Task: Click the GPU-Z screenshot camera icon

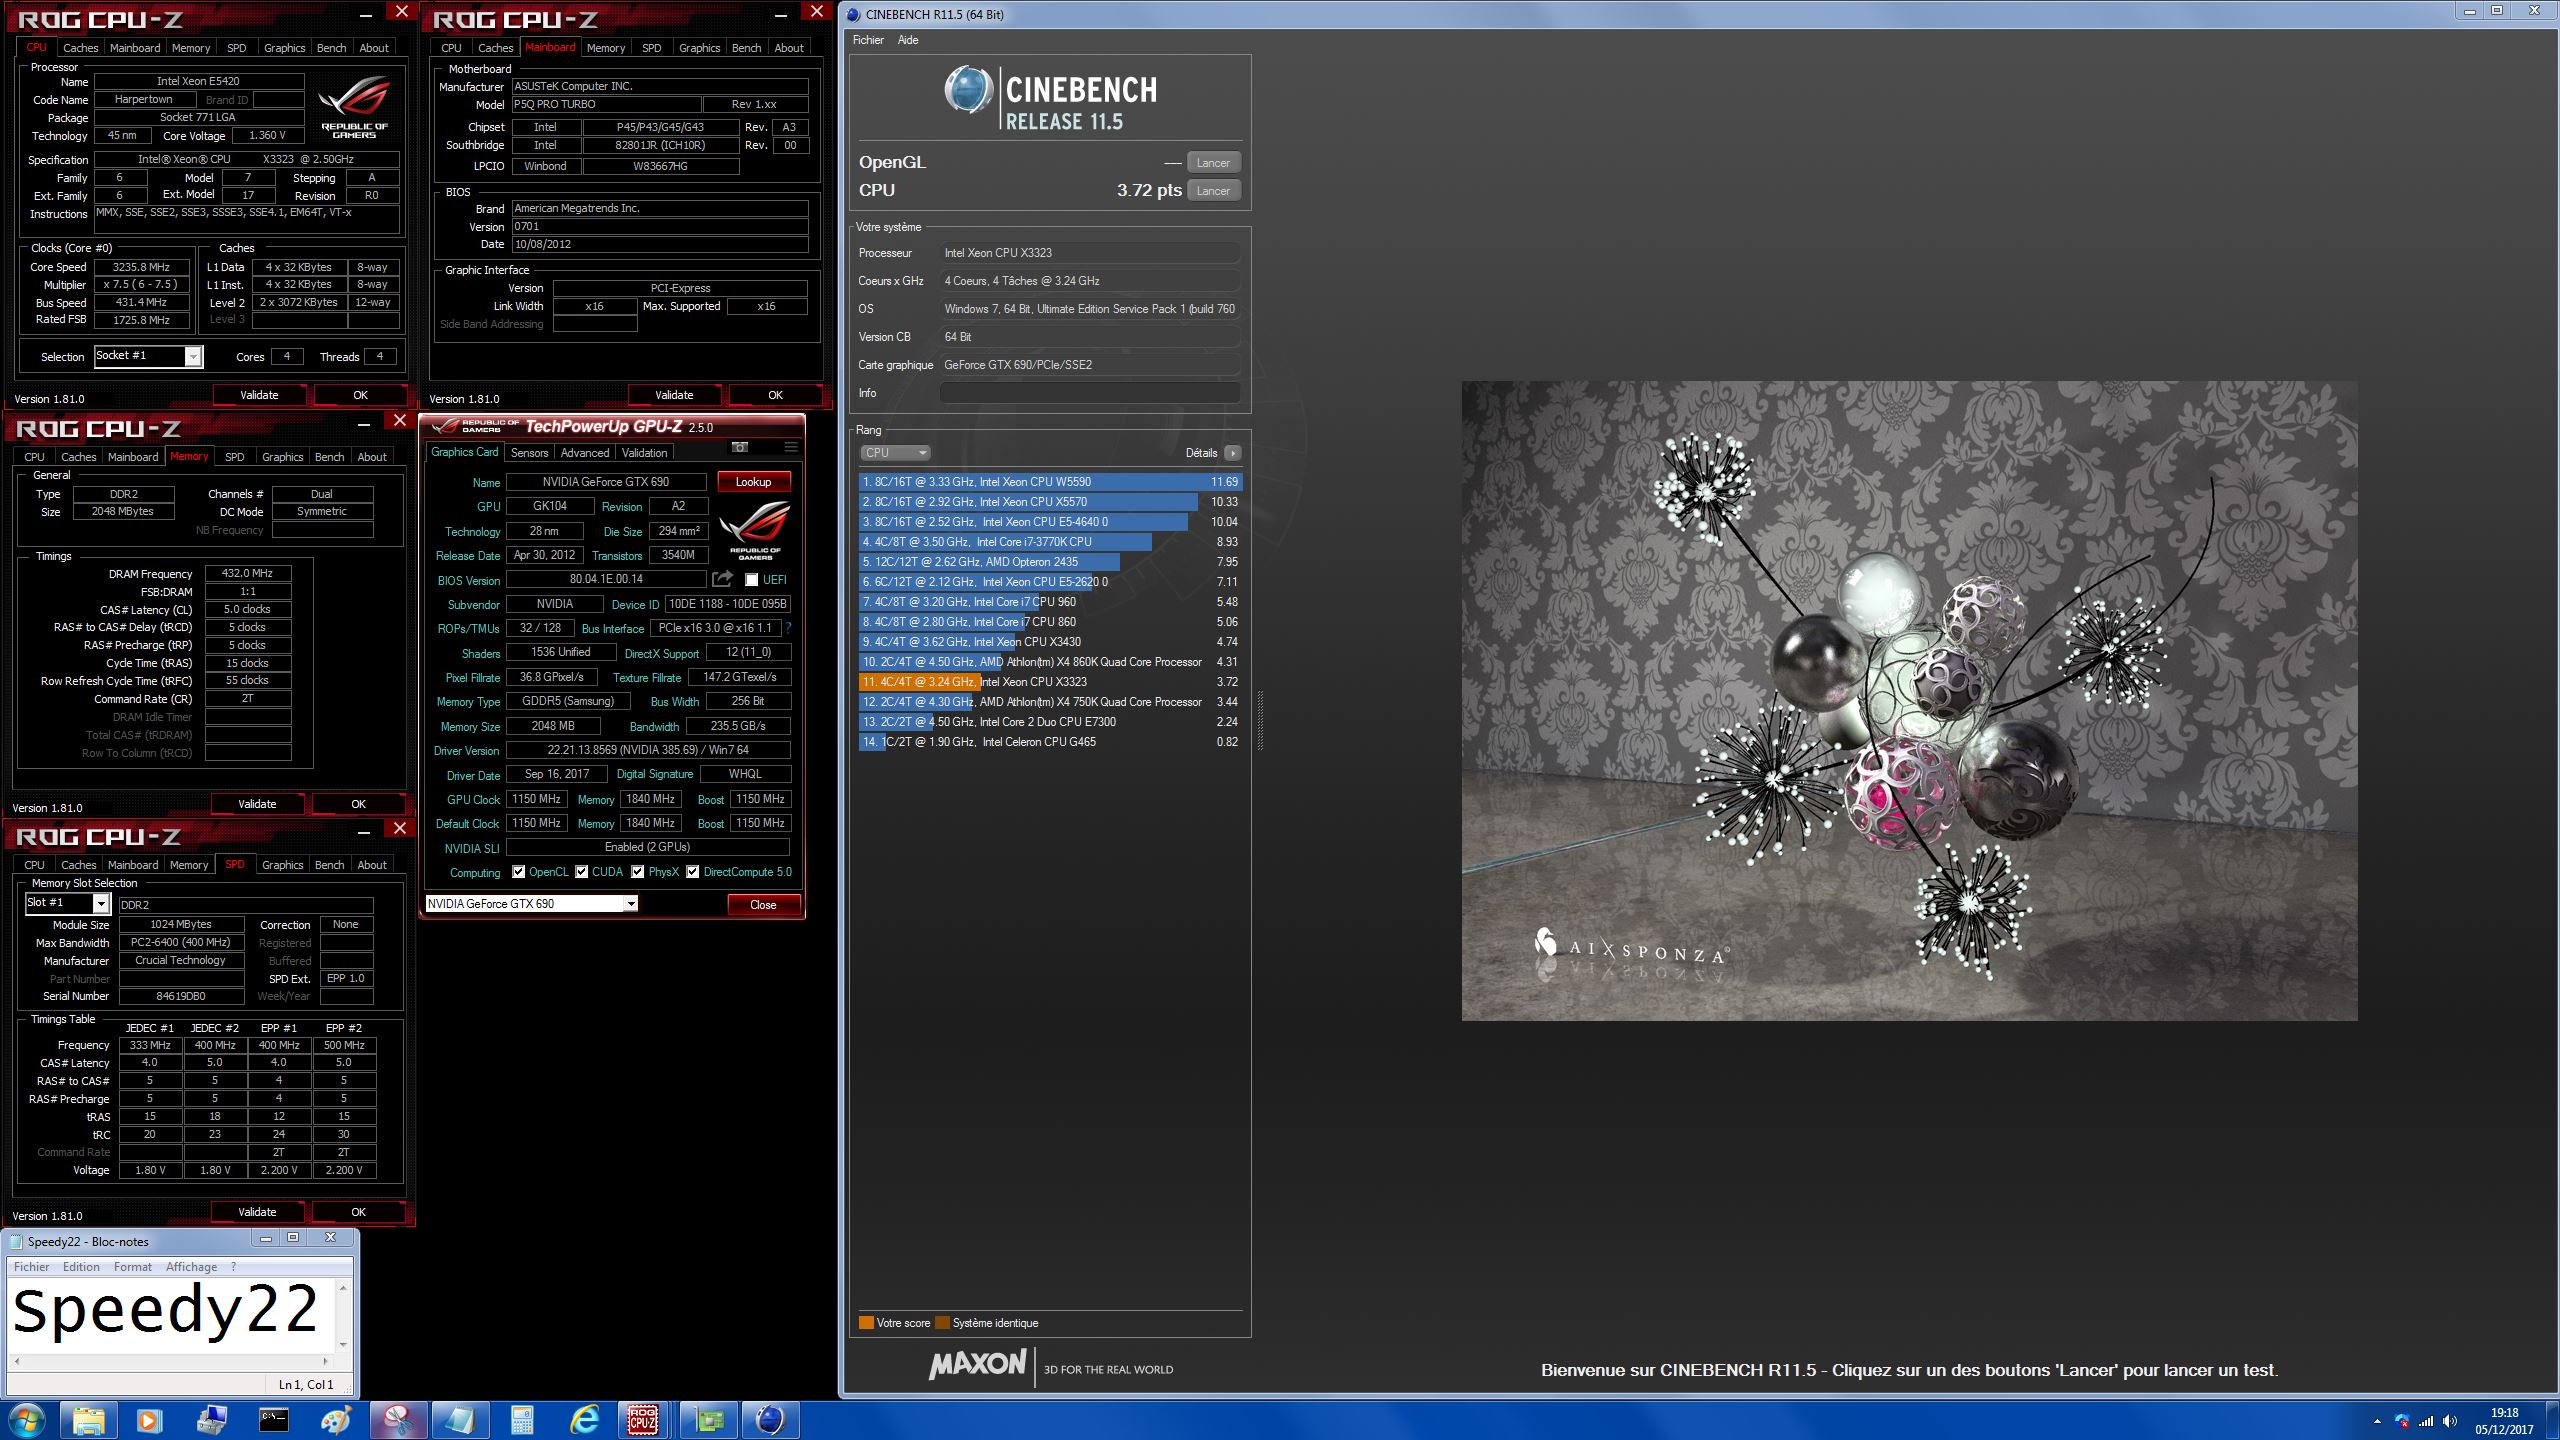Action: [x=740, y=447]
